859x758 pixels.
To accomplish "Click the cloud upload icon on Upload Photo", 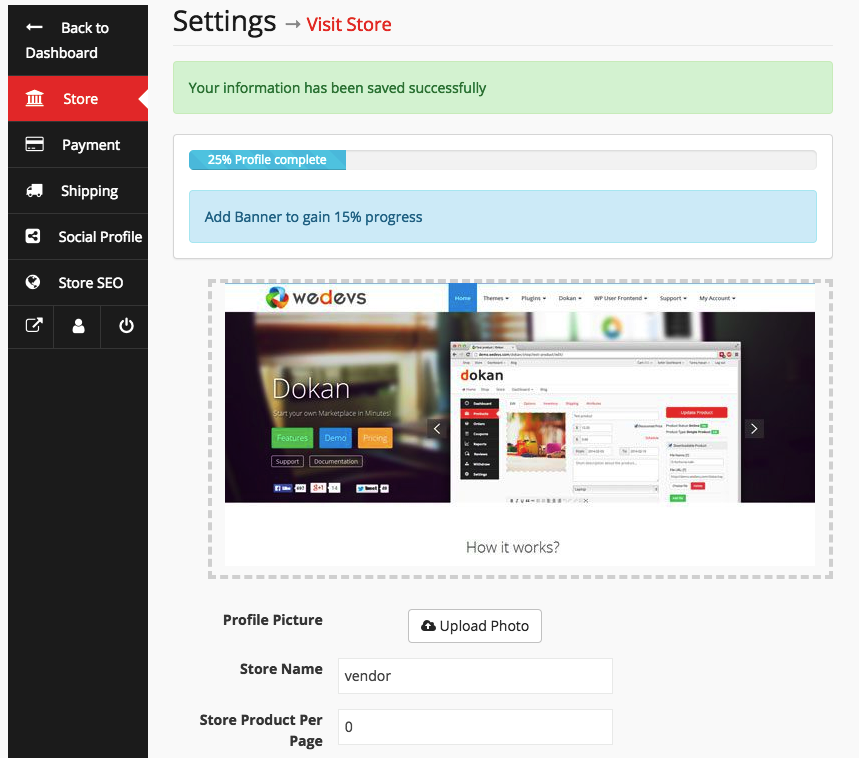I will [x=428, y=625].
